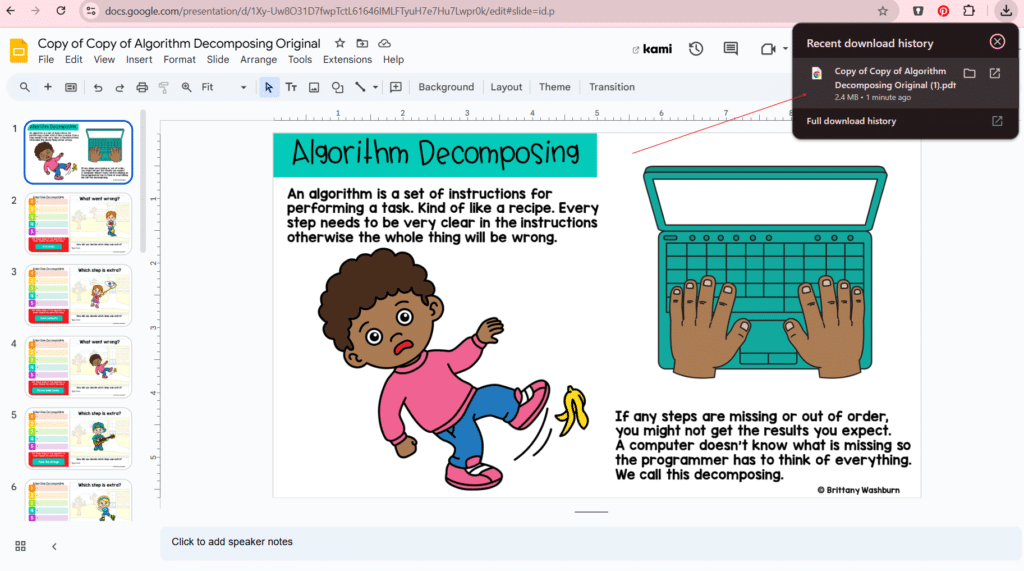Viewport: 1024px width, 571px height.
Task: Open the Help menu
Action: click(x=393, y=59)
